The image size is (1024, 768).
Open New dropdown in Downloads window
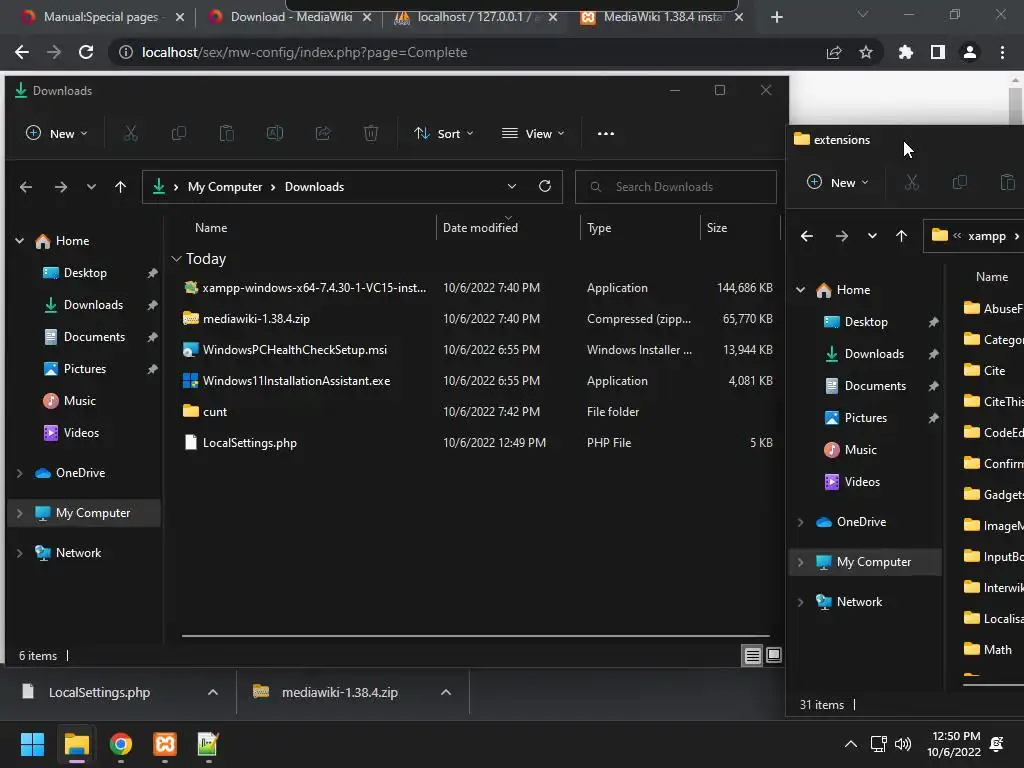tap(56, 133)
